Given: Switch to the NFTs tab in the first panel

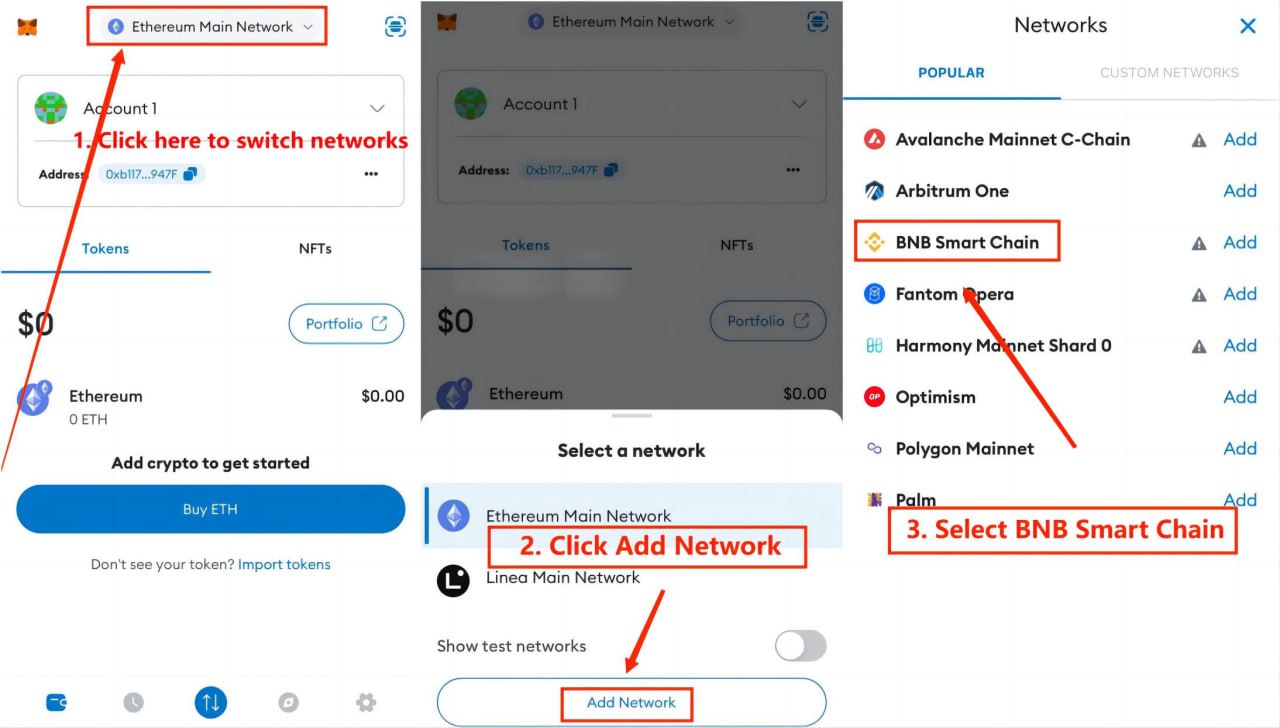Looking at the screenshot, I should [315, 248].
